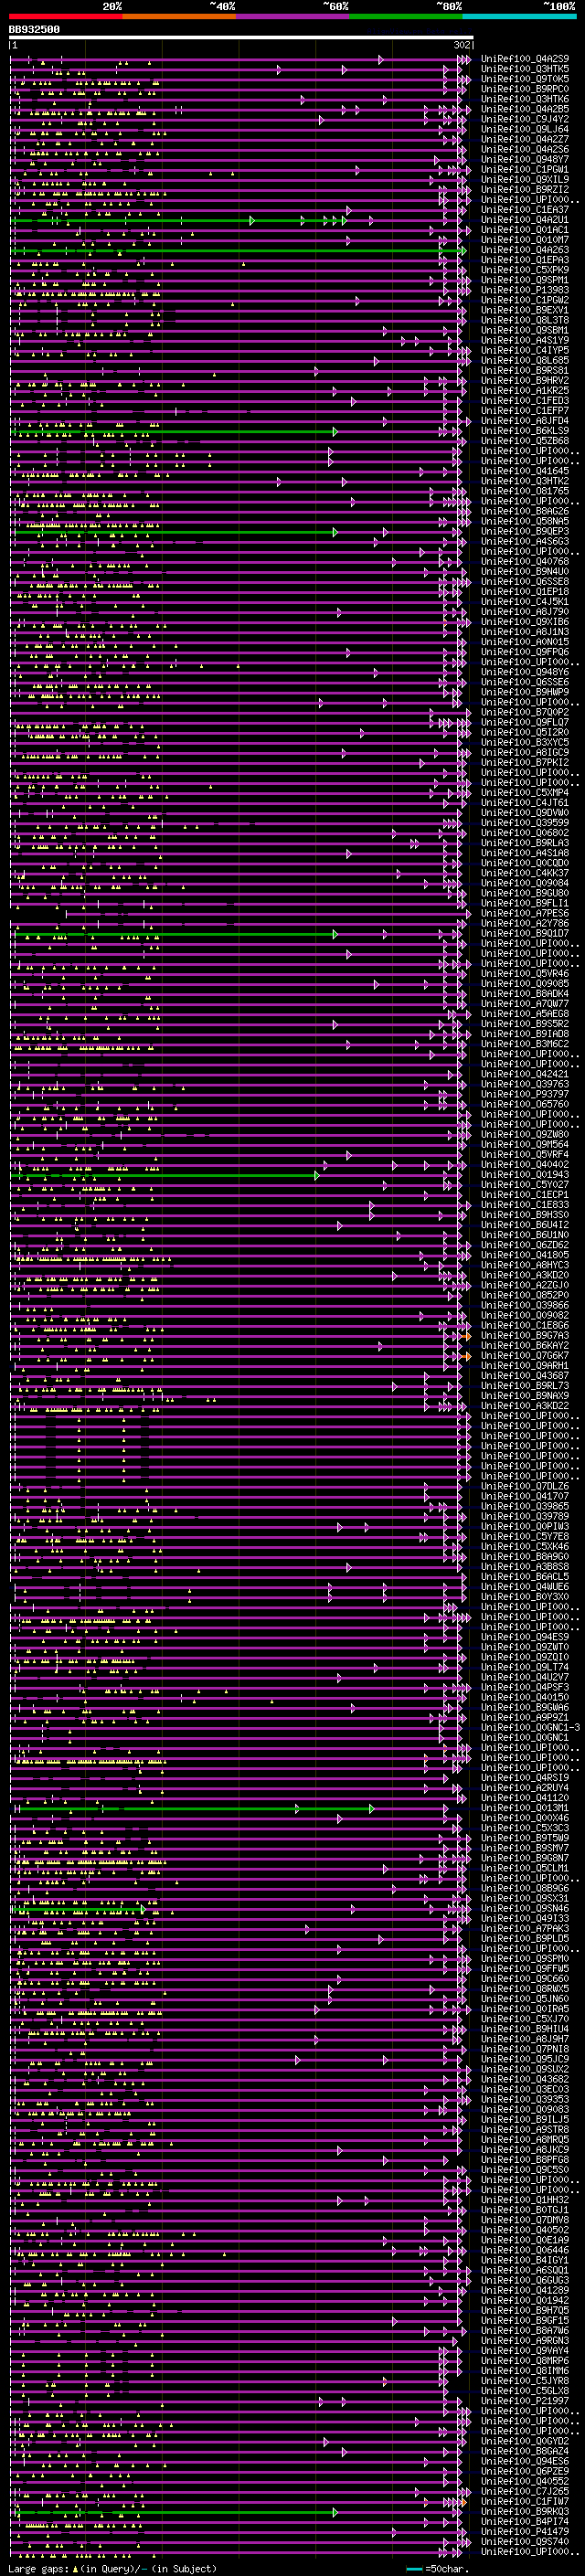Select the UniRef100_Q6ZD62 label
The width and height of the screenshot is (585, 2576).
[x=525, y=1245]
